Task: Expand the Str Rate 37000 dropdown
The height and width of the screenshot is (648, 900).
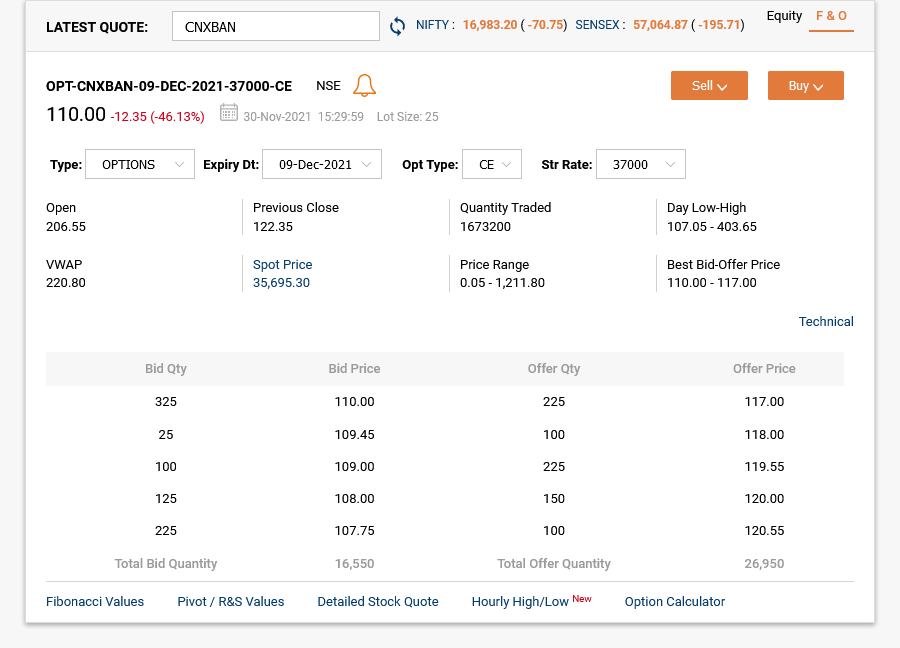Action: tap(641, 164)
